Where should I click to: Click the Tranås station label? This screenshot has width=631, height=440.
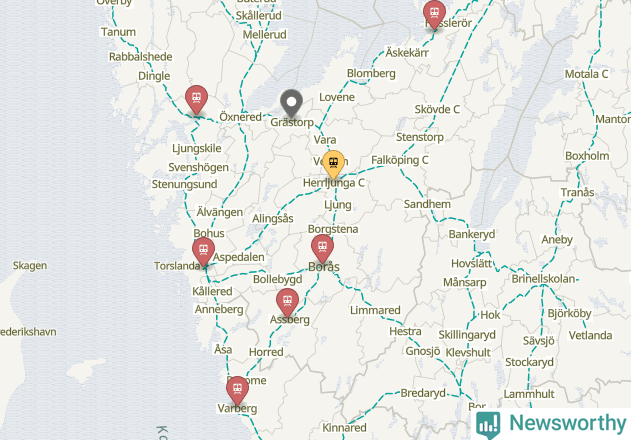coord(577,192)
